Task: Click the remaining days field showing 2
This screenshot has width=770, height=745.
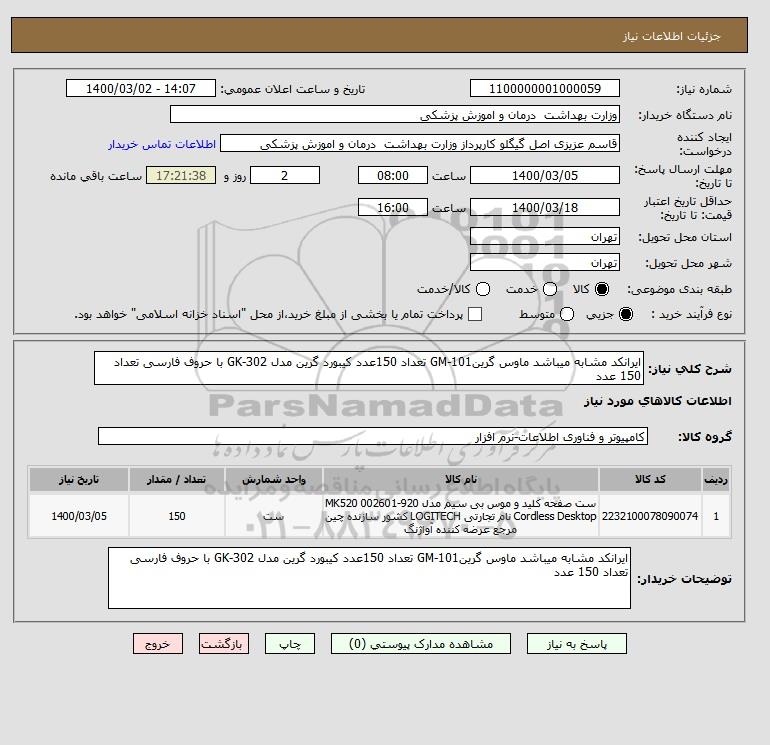Action: 285,175
